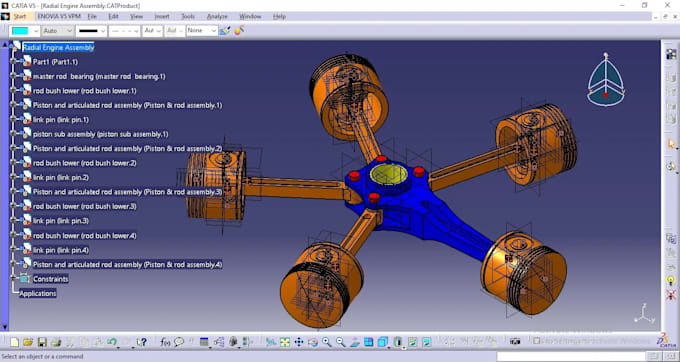Select link pin (link pin.3) item

(x=61, y=221)
